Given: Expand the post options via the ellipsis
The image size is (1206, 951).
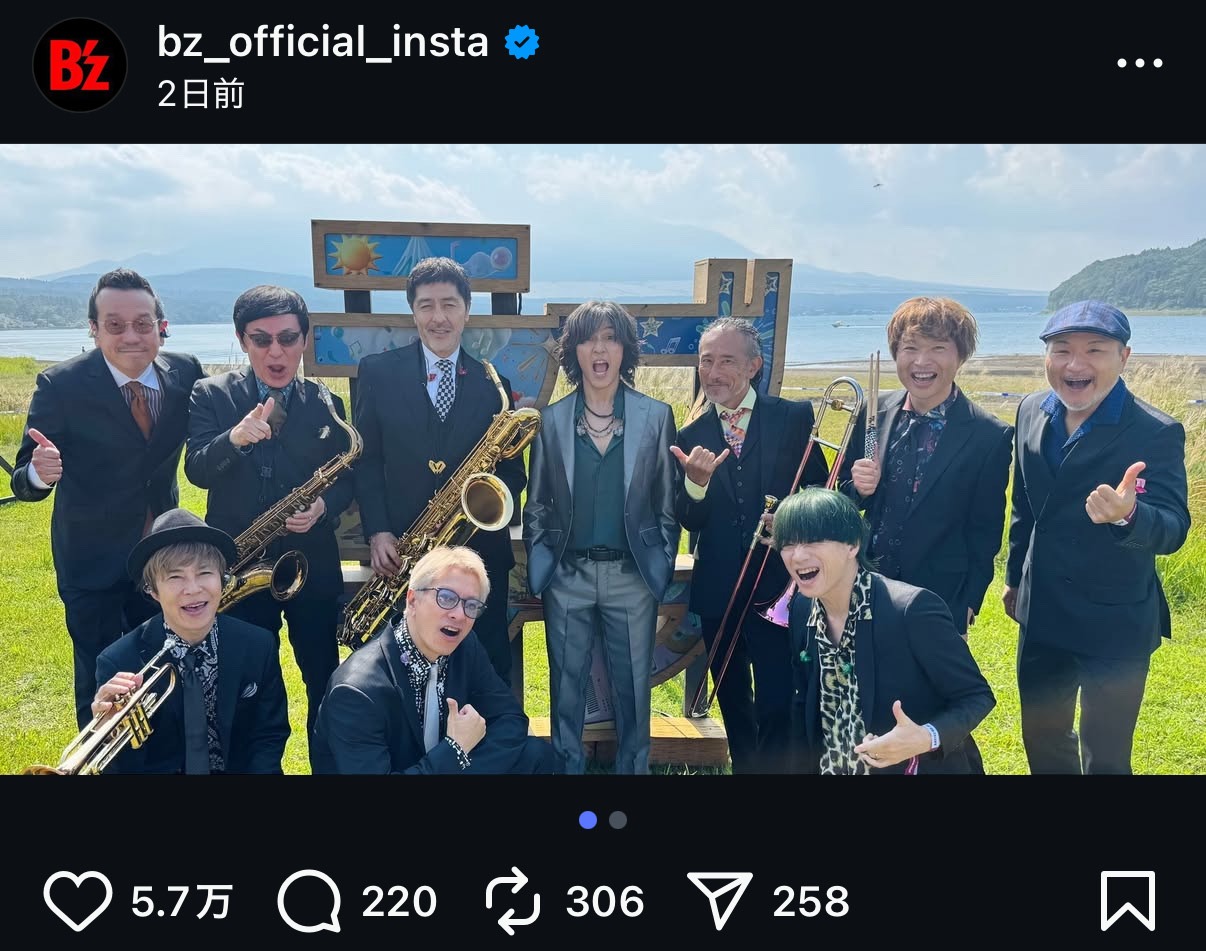Looking at the screenshot, I should coord(1139,63).
